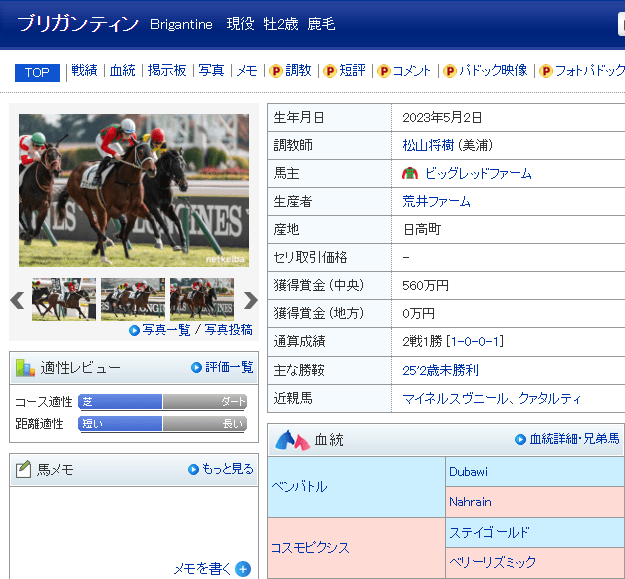Open premium 調教 tab
This screenshot has width=625, height=579.
click(298, 71)
